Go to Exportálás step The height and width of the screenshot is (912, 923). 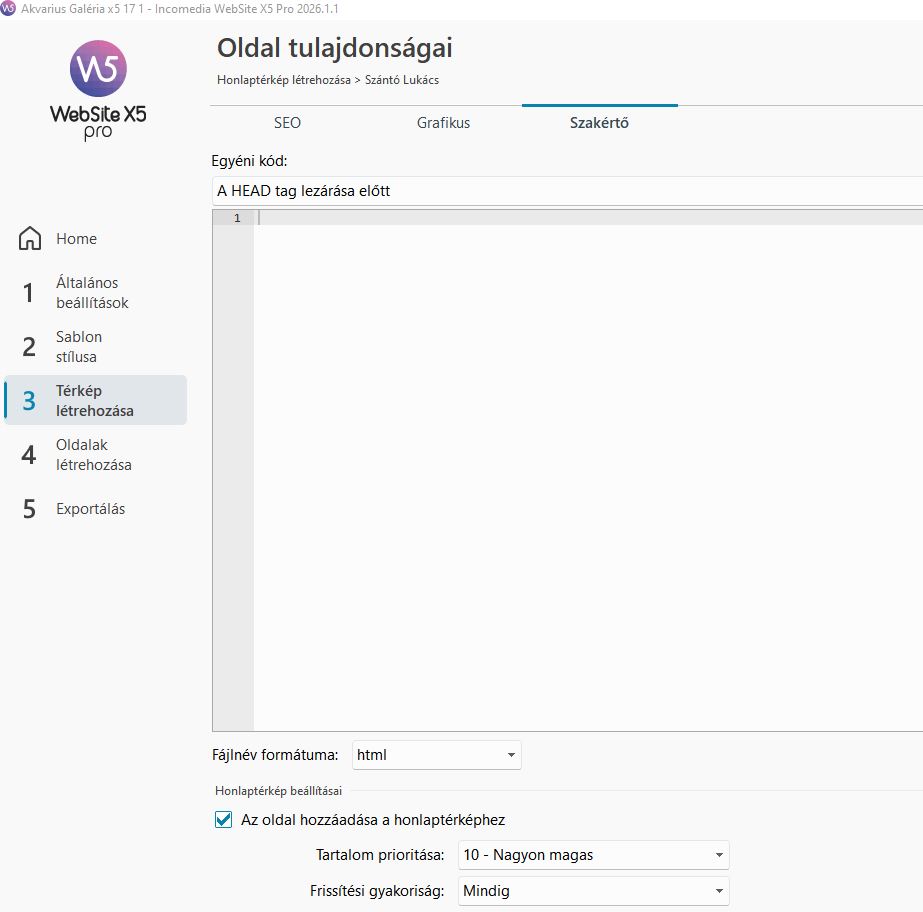point(90,509)
